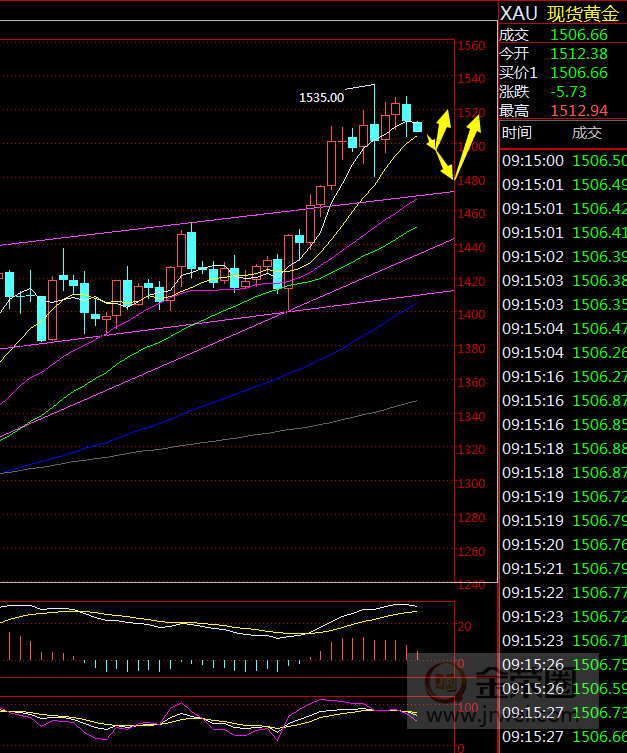Click the 现货黄金 instrument name

583,13
